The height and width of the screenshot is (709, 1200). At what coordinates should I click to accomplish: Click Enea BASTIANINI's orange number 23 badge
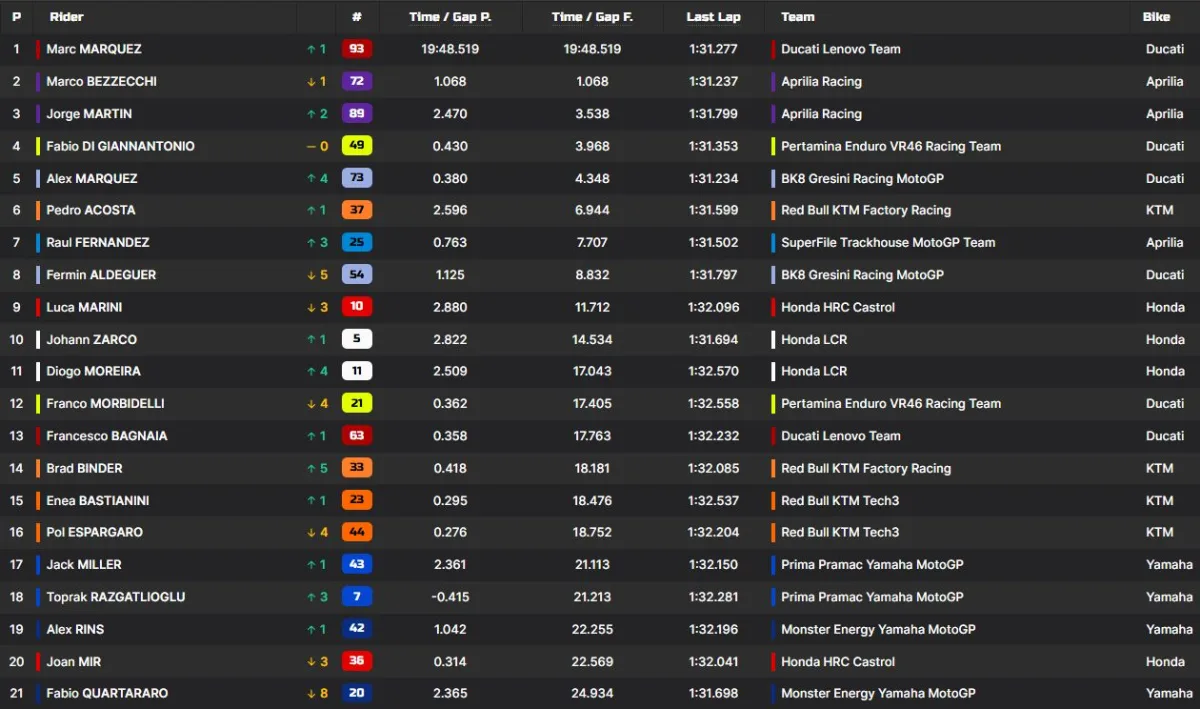pos(357,500)
